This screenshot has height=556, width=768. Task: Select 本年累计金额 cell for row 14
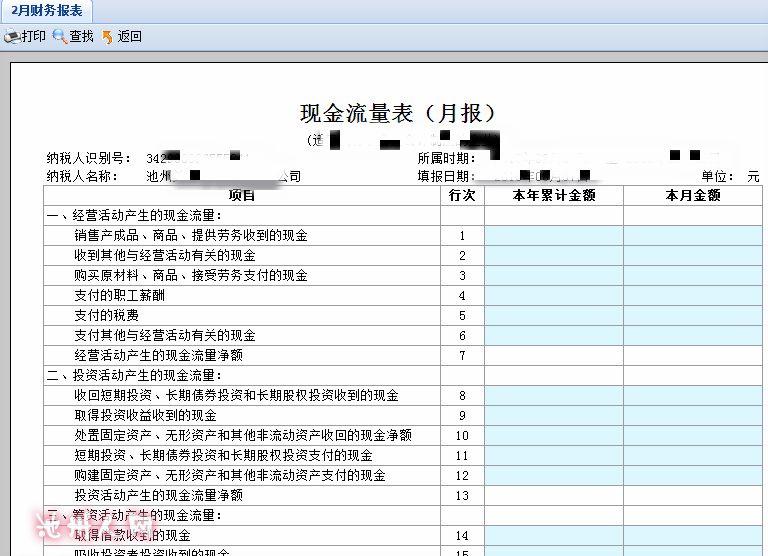(554, 536)
